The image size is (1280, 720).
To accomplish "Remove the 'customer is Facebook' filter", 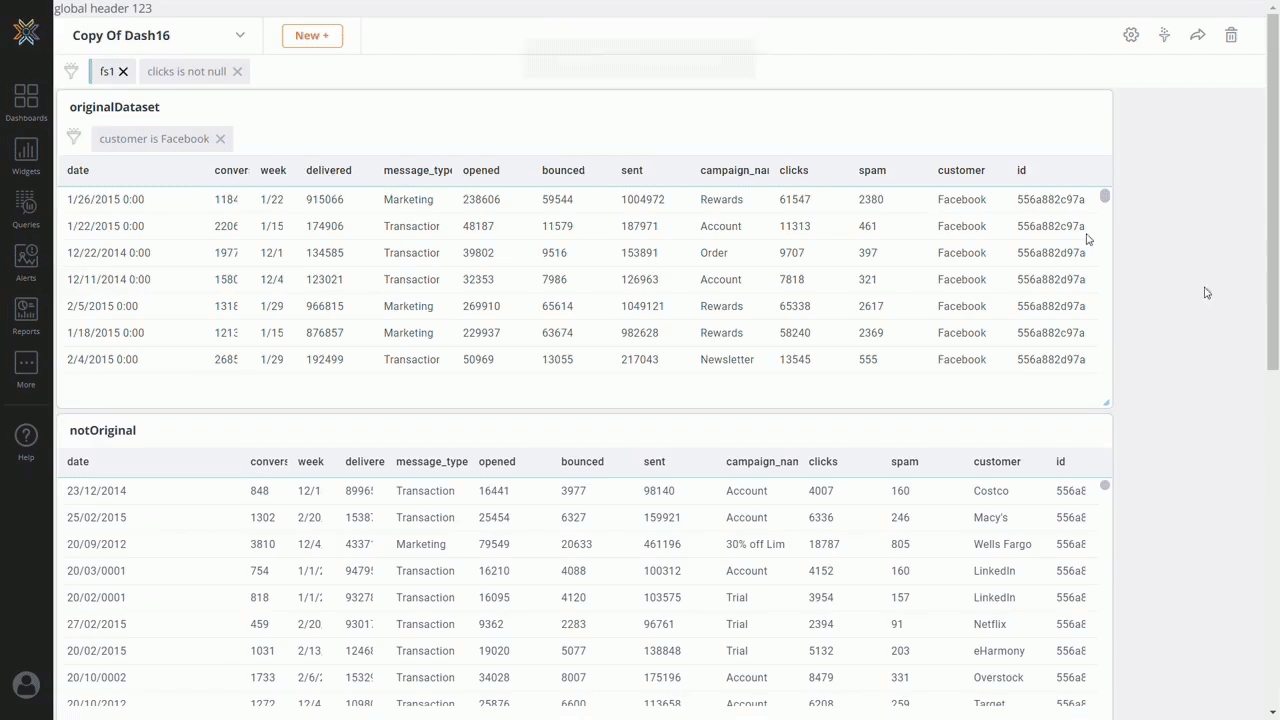I will coord(220,139).
